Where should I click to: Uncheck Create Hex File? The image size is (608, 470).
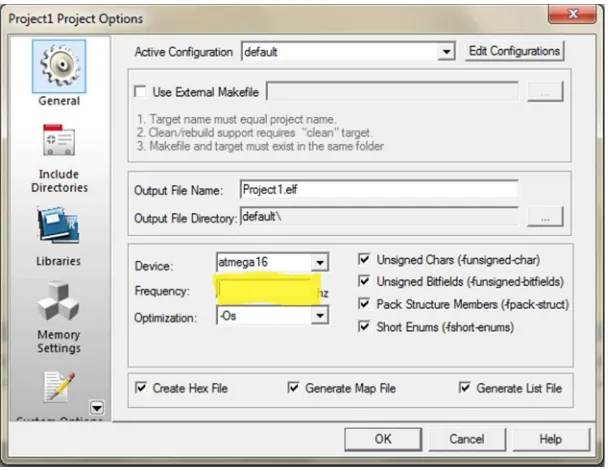pyautogui.click(x=141, y=388)
